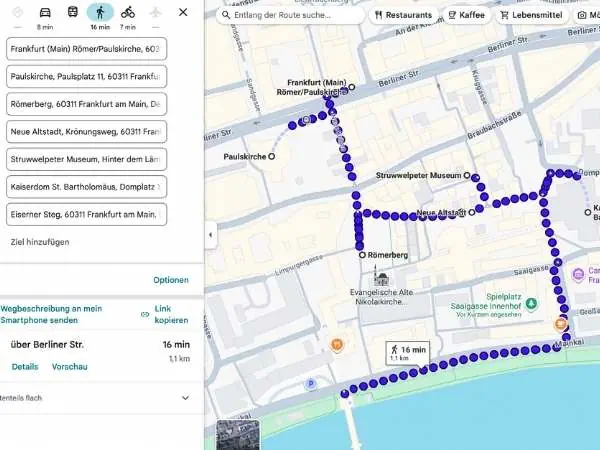
Task: Close the directions panel
Action: click(183, 12)
